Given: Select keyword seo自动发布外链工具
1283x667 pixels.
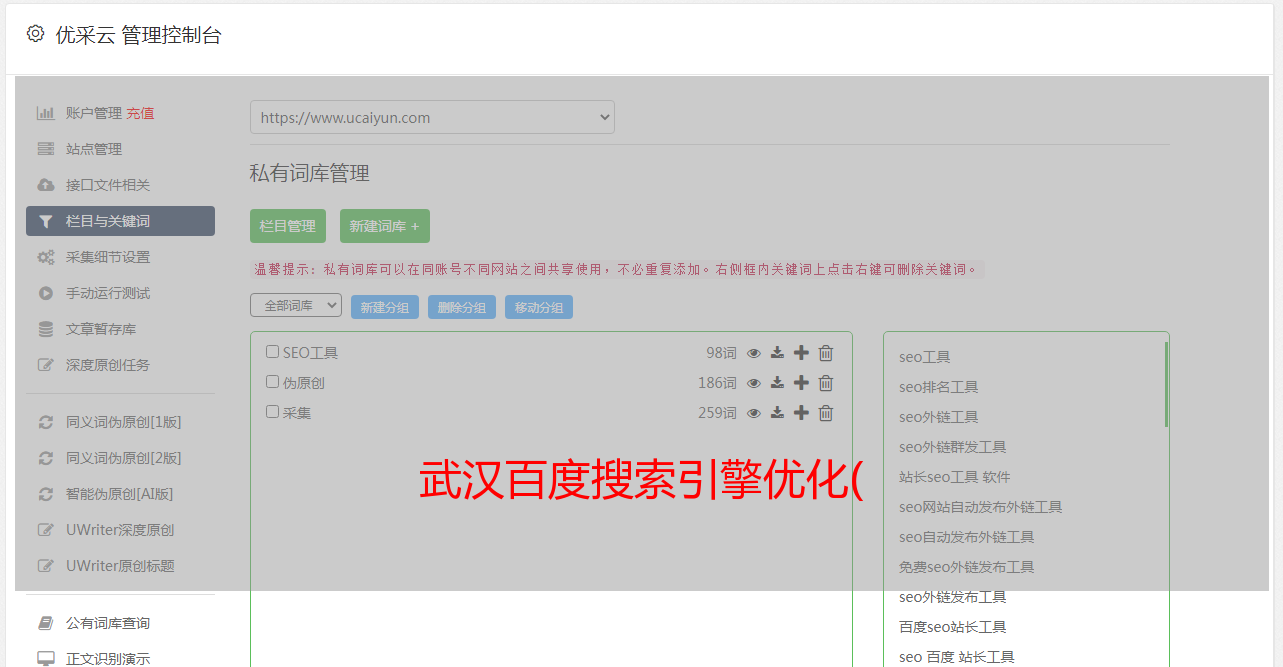Looking at the screenshot, I should click(966, 537).
